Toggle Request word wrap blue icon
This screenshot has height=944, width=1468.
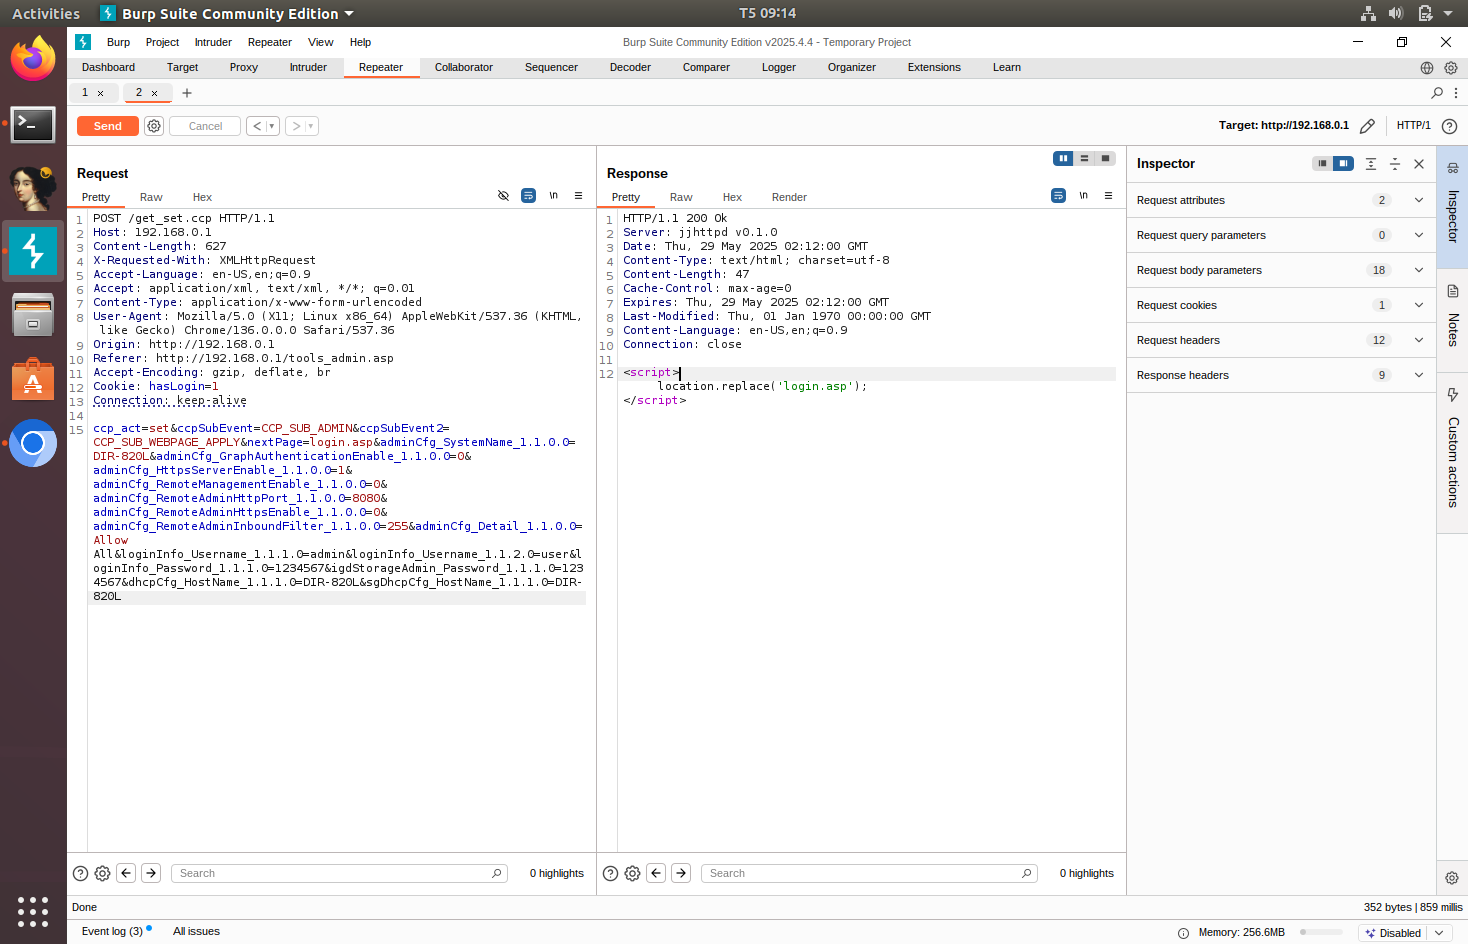pos(528,196)
